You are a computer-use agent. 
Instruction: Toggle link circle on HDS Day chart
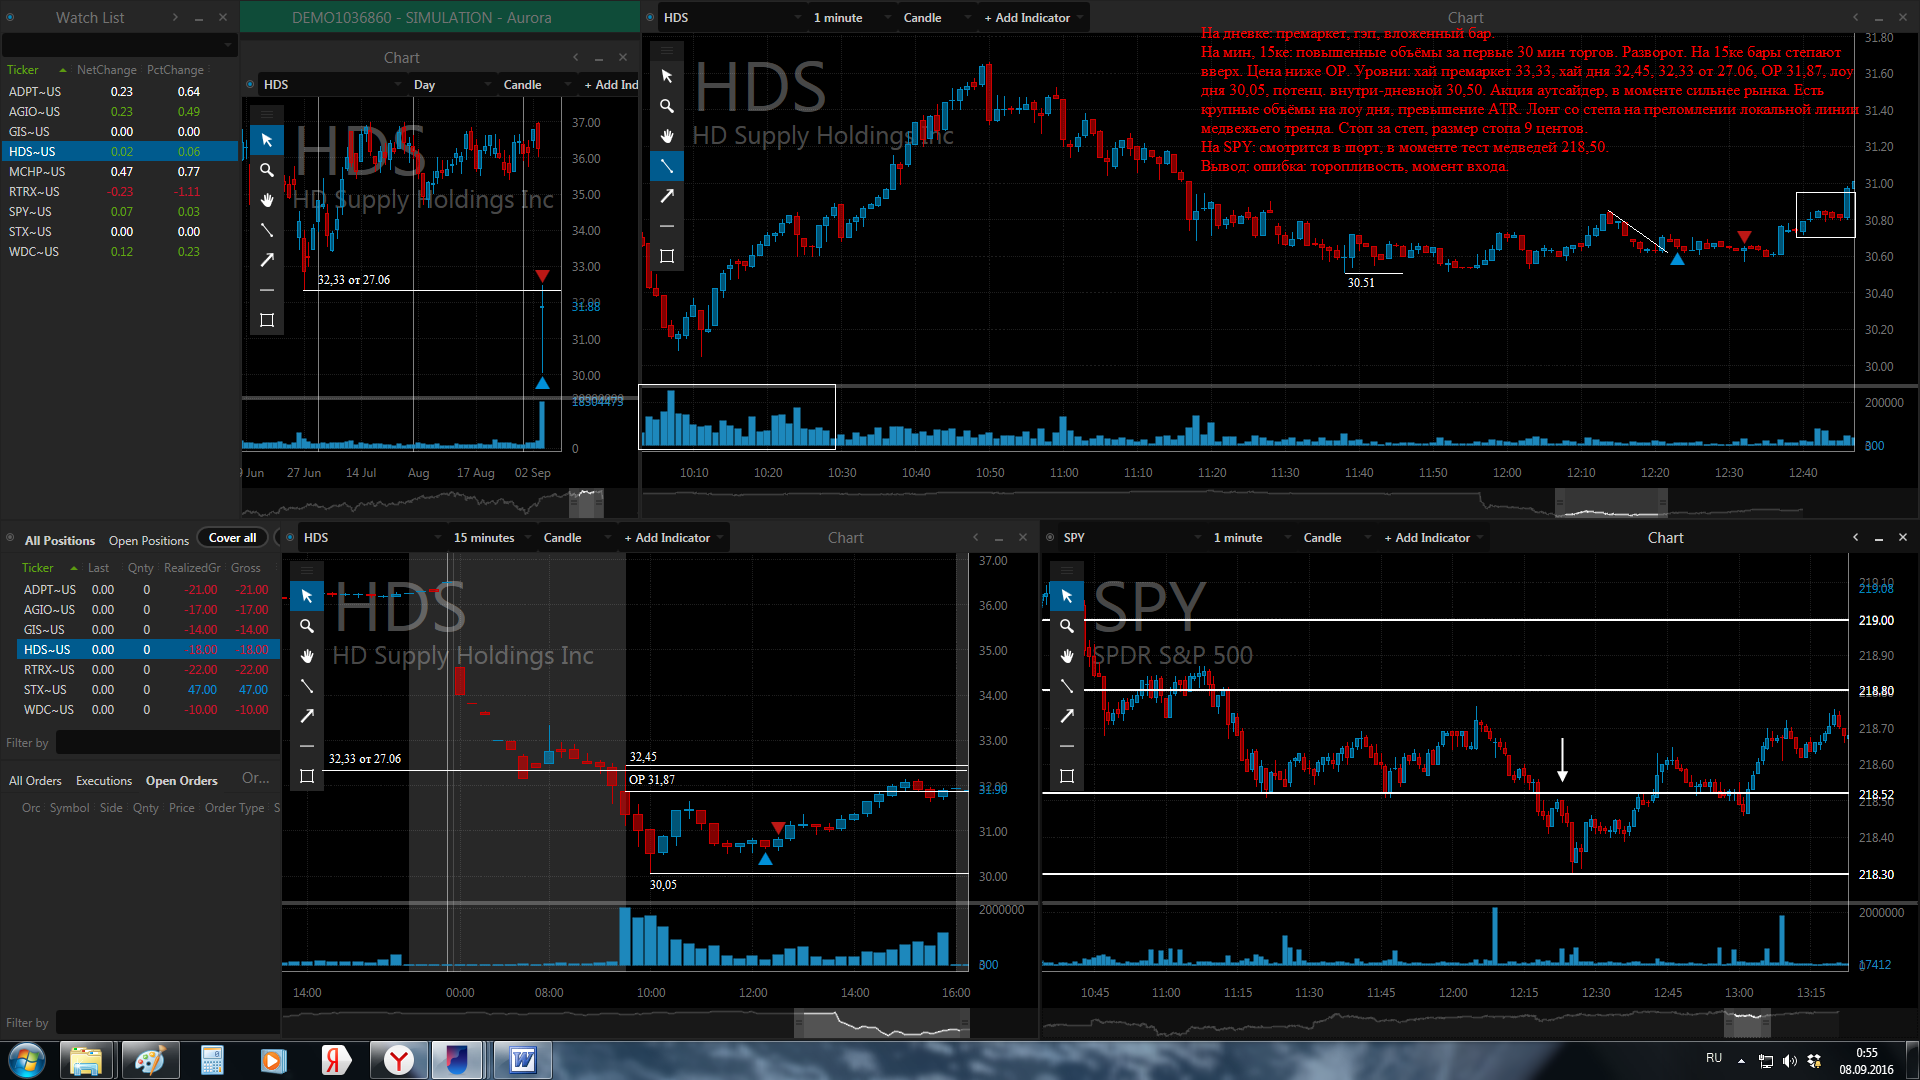coord(250,84)
